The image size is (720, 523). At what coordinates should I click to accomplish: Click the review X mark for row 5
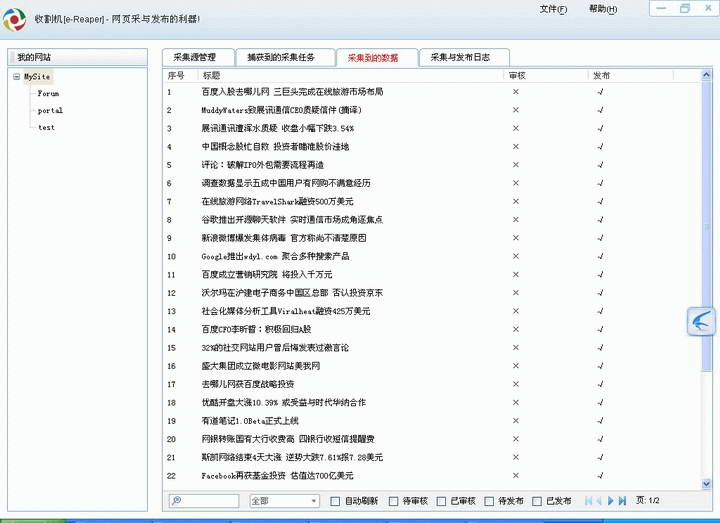coord(516,165)
